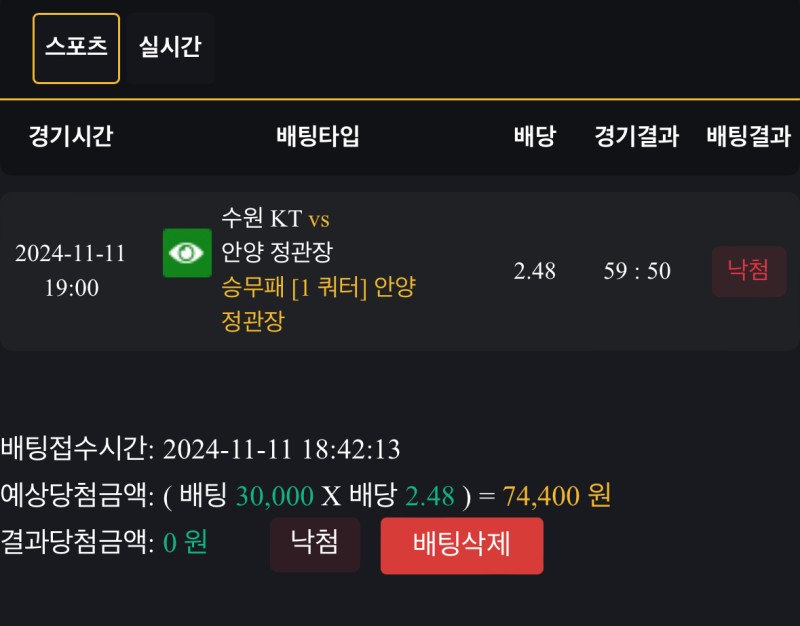Select the expected payout 74,400 원

(x=557, y=496)
